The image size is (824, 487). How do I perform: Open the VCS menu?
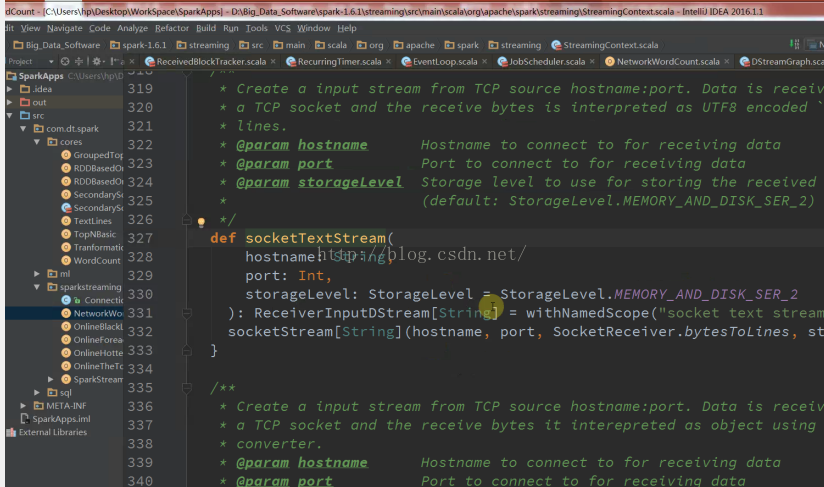[x=283, y=28]
